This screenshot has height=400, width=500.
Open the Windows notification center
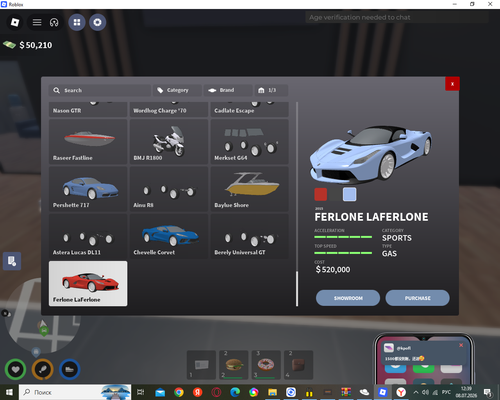[x=488, y=392]
